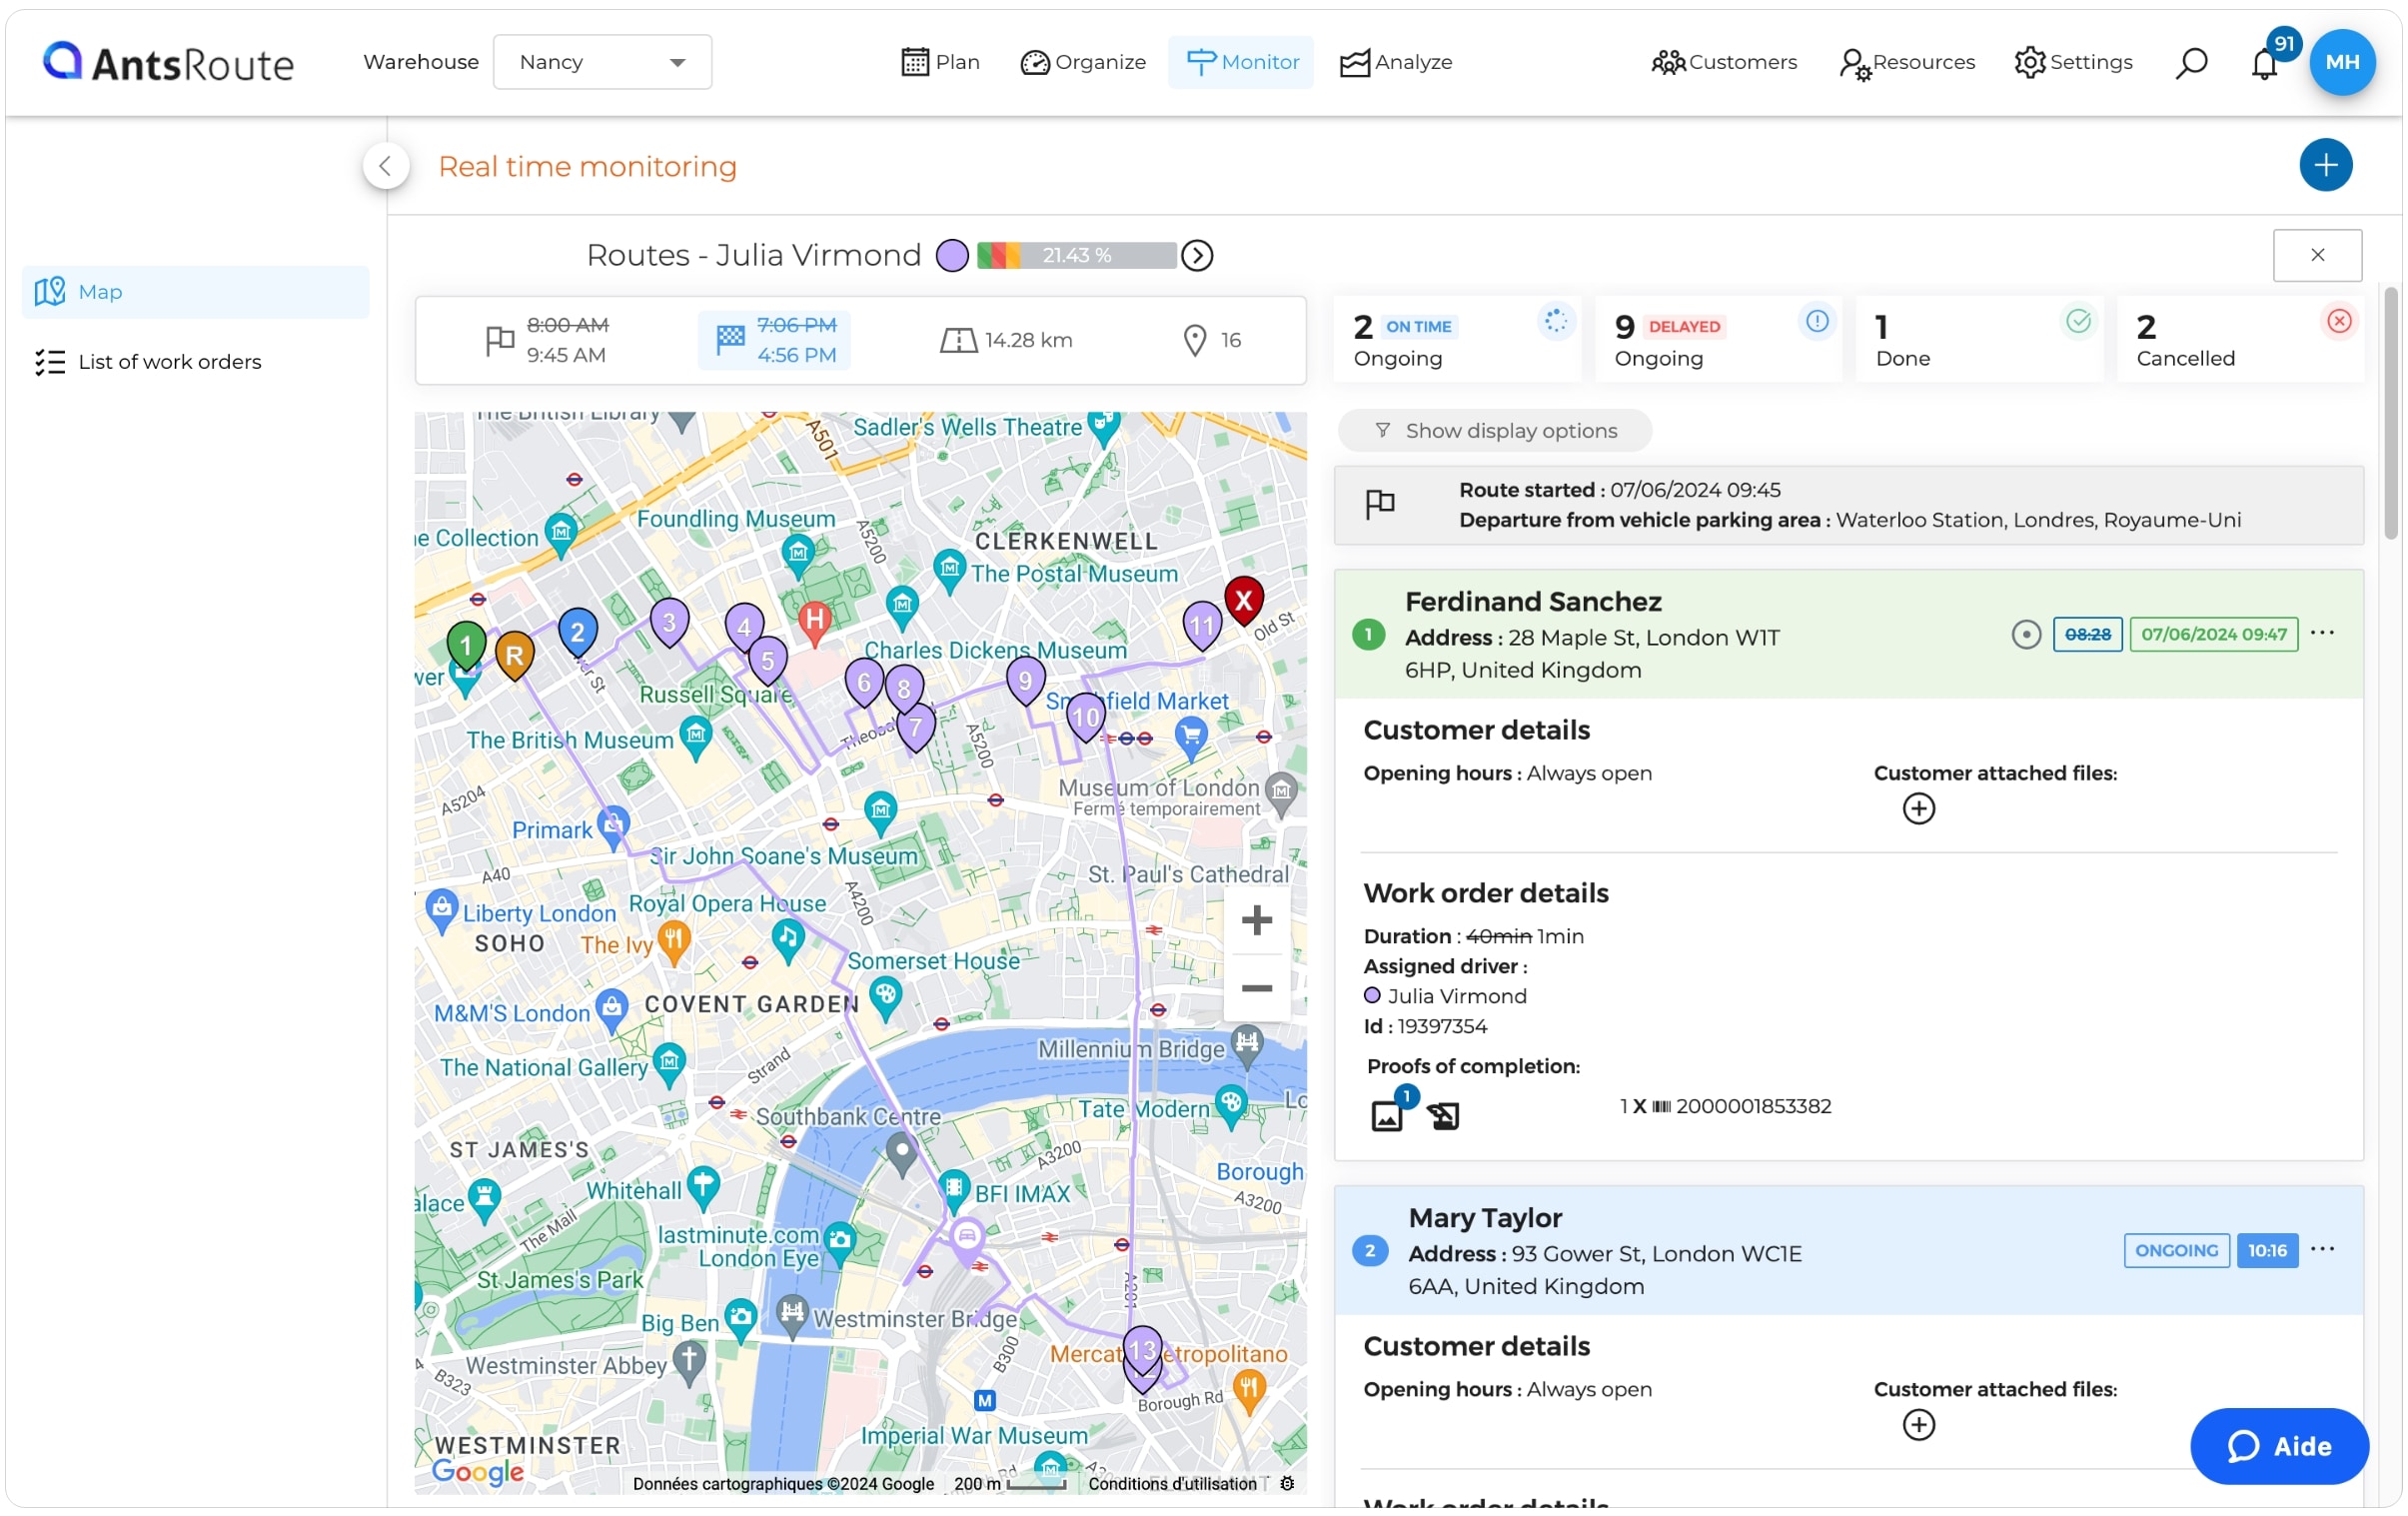Filter by 2 Cancelled card
This screenshot has width=2408, height=1516.
[2239, 340]
